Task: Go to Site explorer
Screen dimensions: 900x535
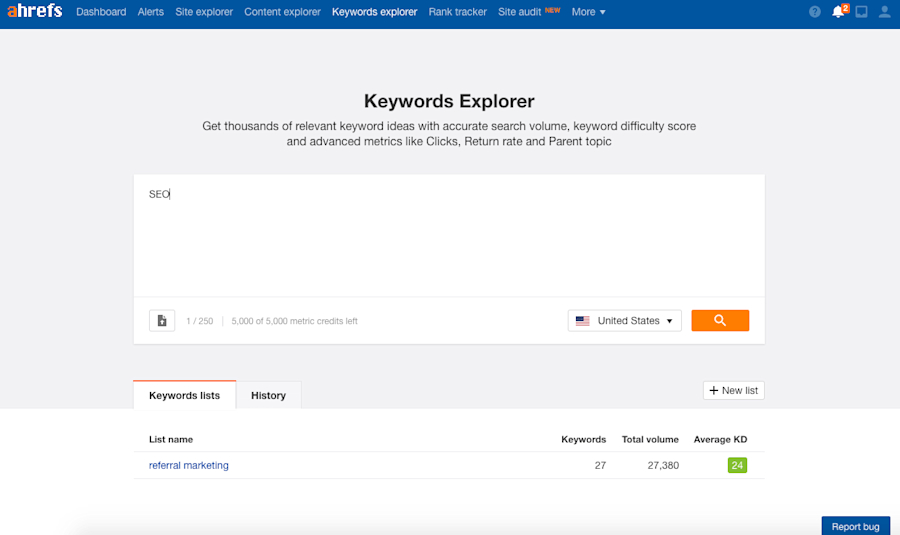Action: point(204,12)
